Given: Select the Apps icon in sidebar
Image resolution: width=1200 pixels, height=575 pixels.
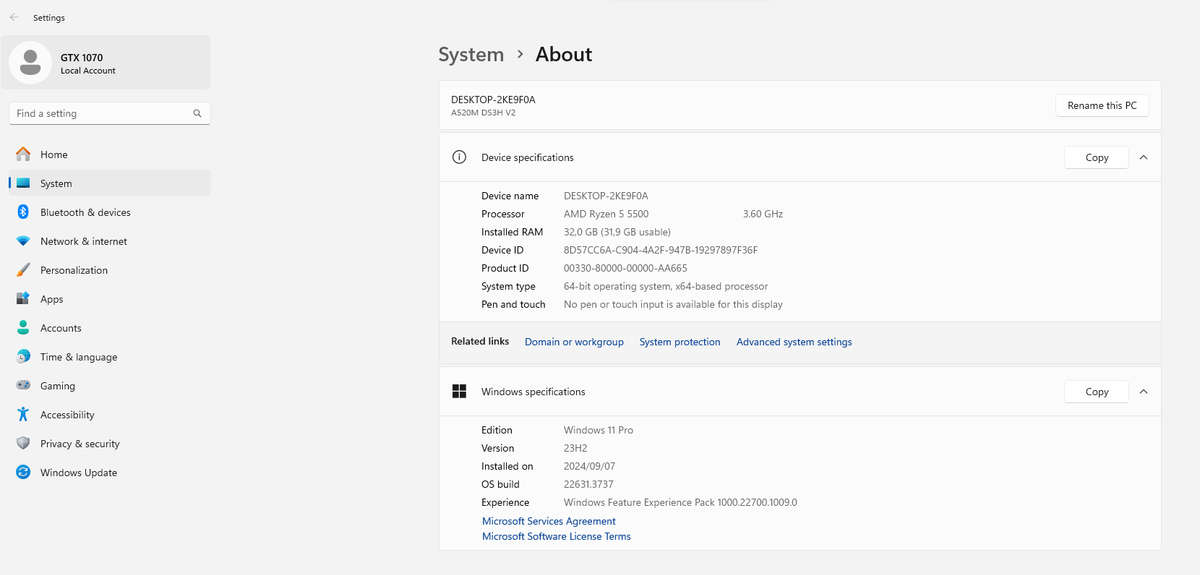Looking at the screenshot, I should (x=23, y=299).
